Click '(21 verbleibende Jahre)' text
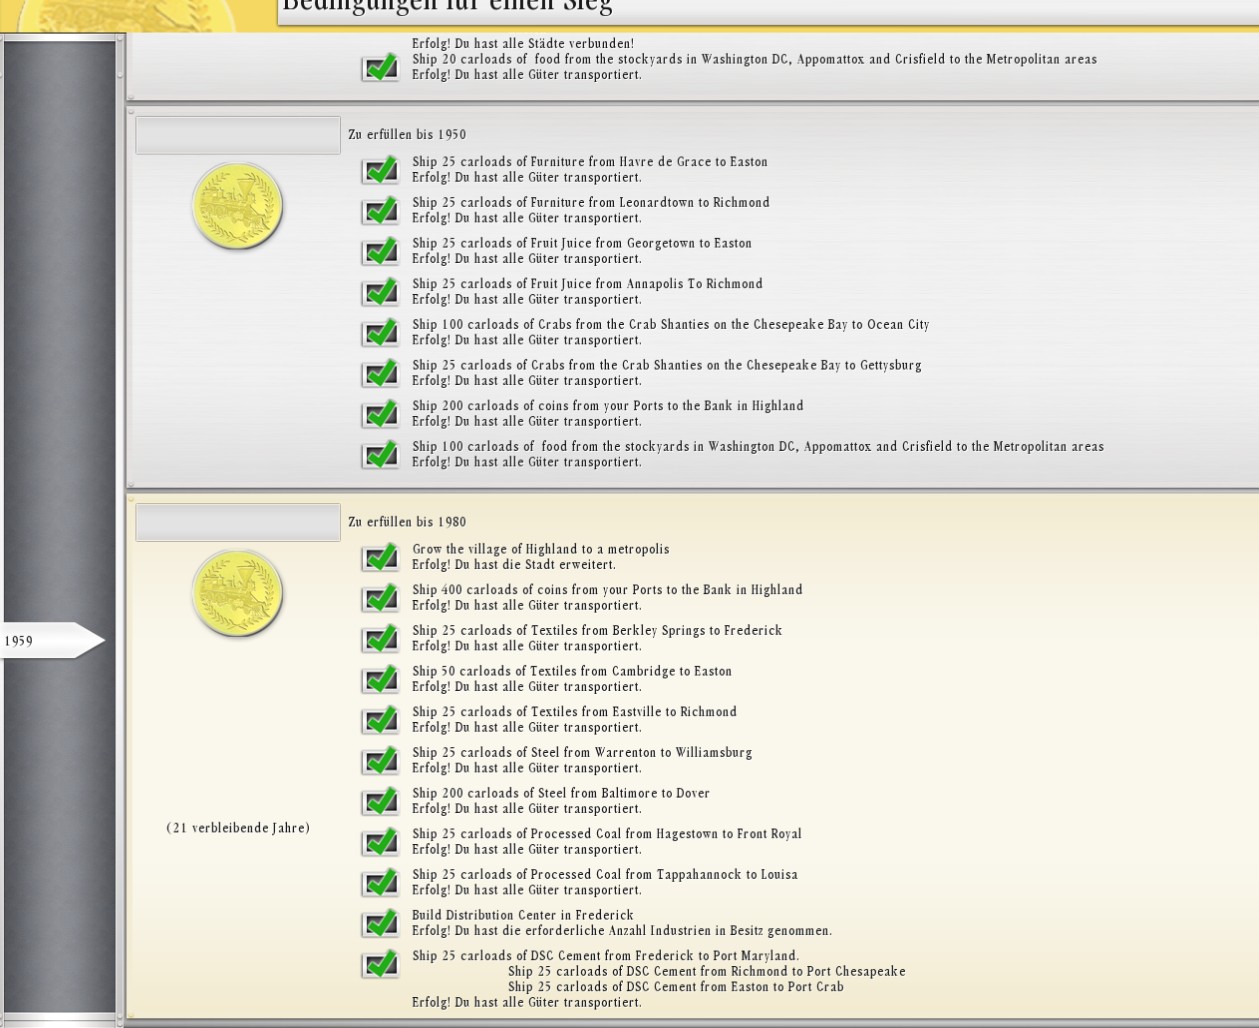The height and width of the screenshot is (1028, 1259). coord(238,828)
